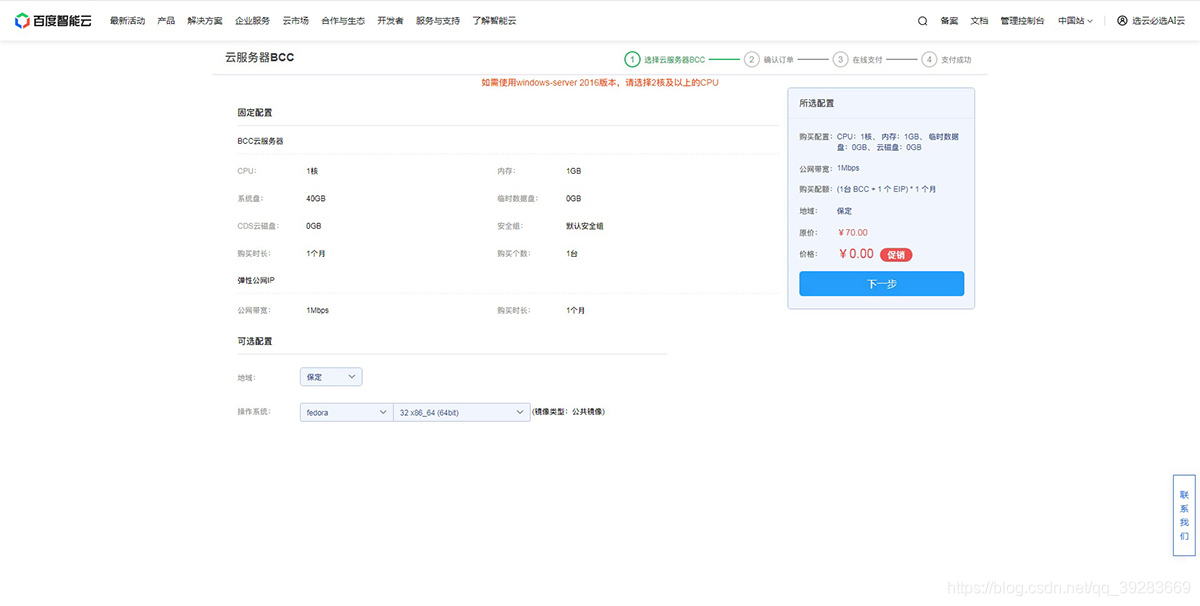Click the red 促销 promotion badge
The width and height of the screenshot is (1200, 606).
pyautogui.click(x=896, y=254)
